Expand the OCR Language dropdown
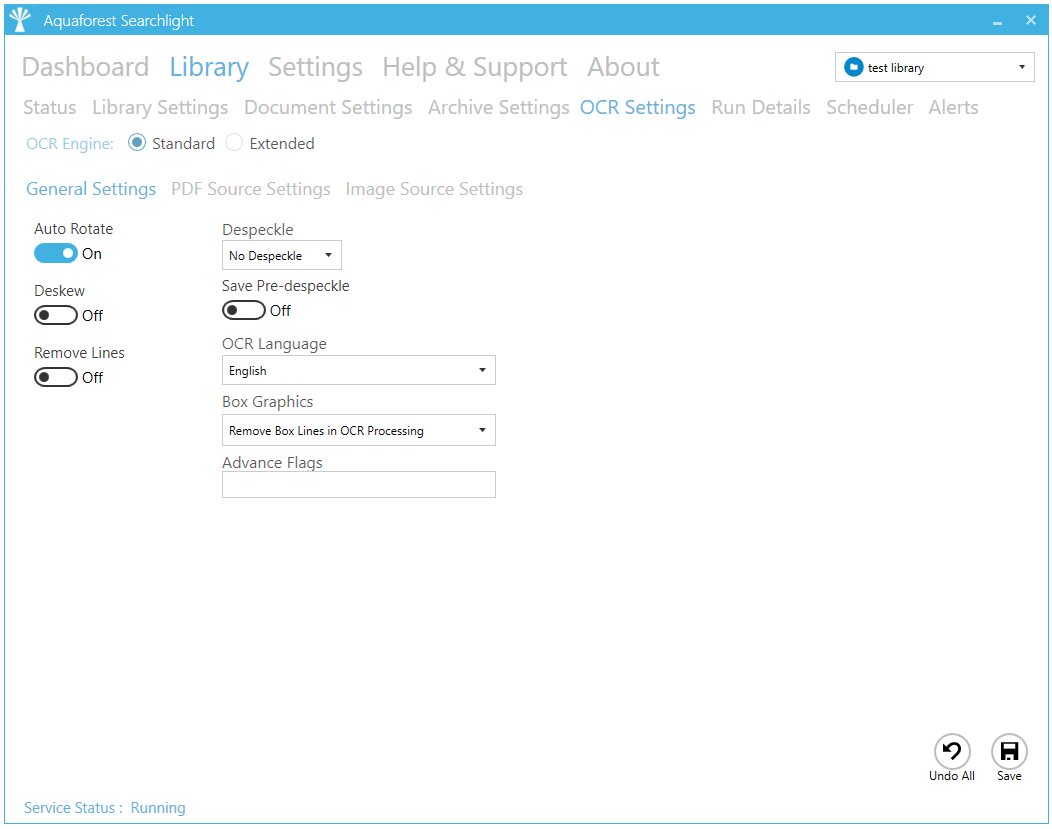Screen dimensions: 1052x829 tap(358, 371)
